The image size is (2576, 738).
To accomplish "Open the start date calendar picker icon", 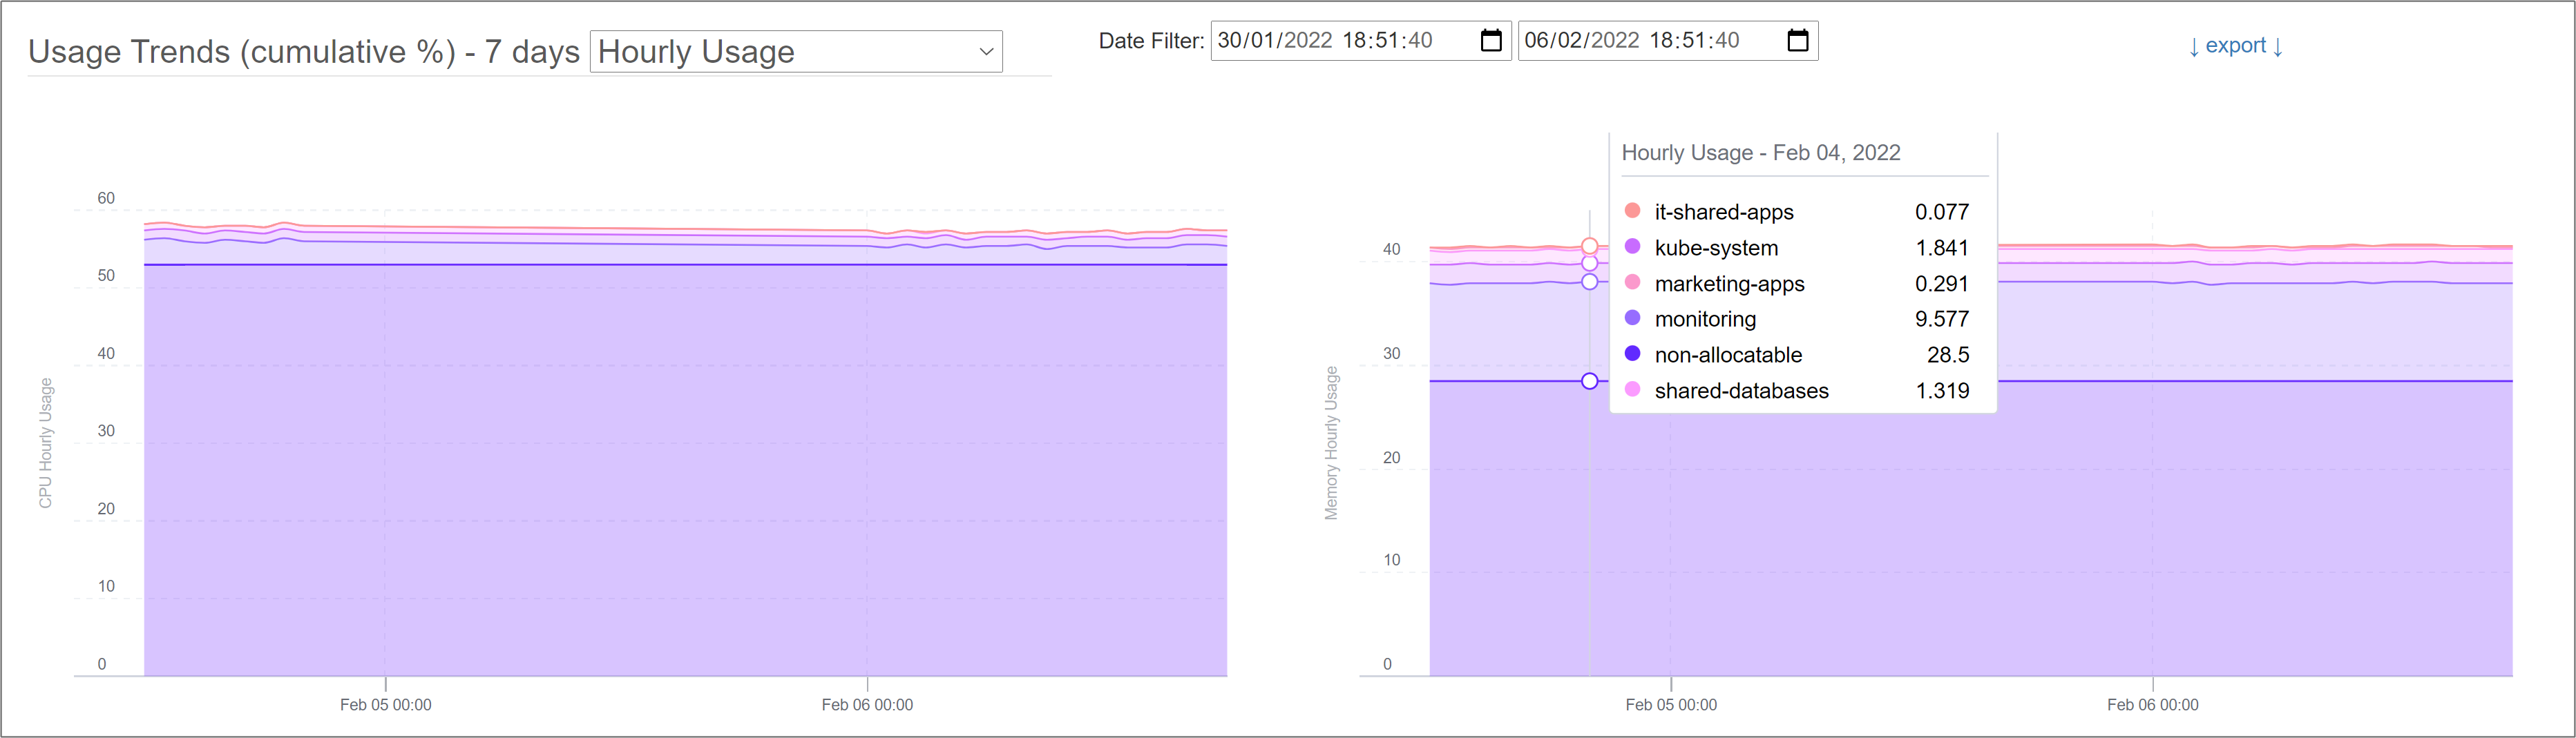I will tap(1490, 41).
